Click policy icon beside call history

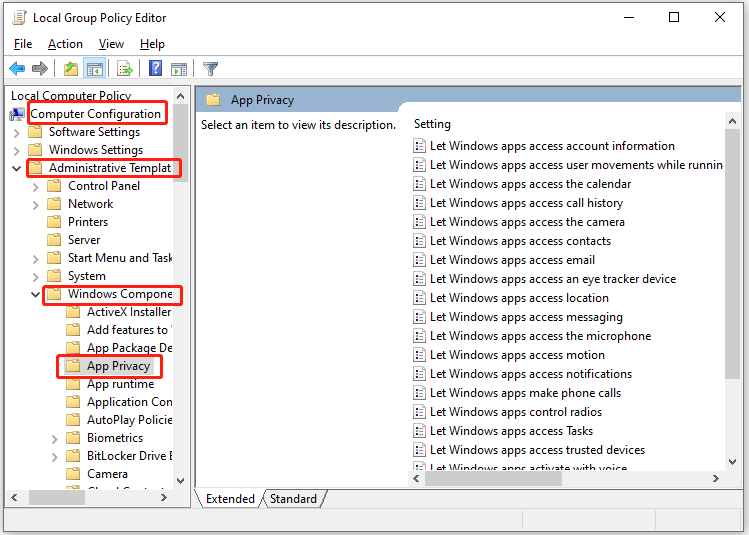(419, 203)
